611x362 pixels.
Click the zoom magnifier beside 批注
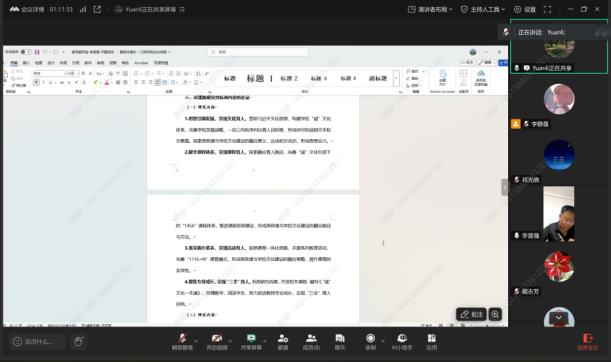495,314
